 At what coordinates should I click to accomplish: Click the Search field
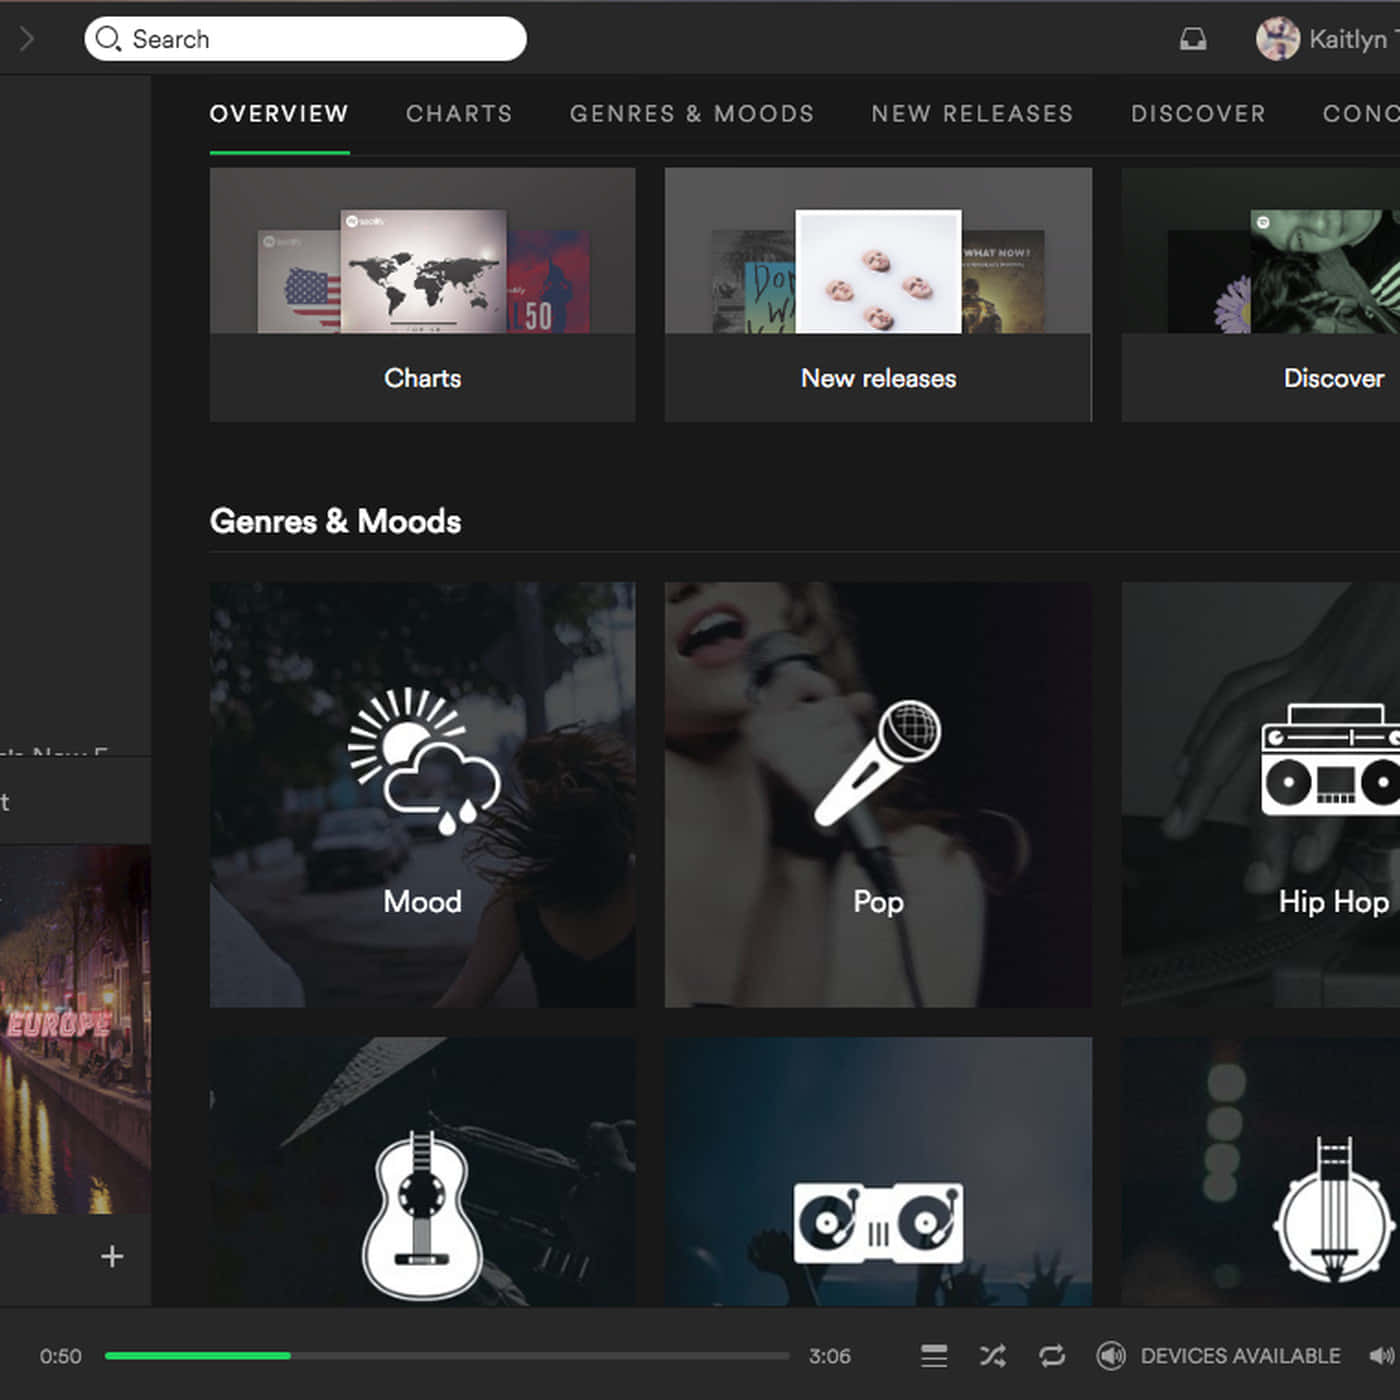[x=305, y=39]
